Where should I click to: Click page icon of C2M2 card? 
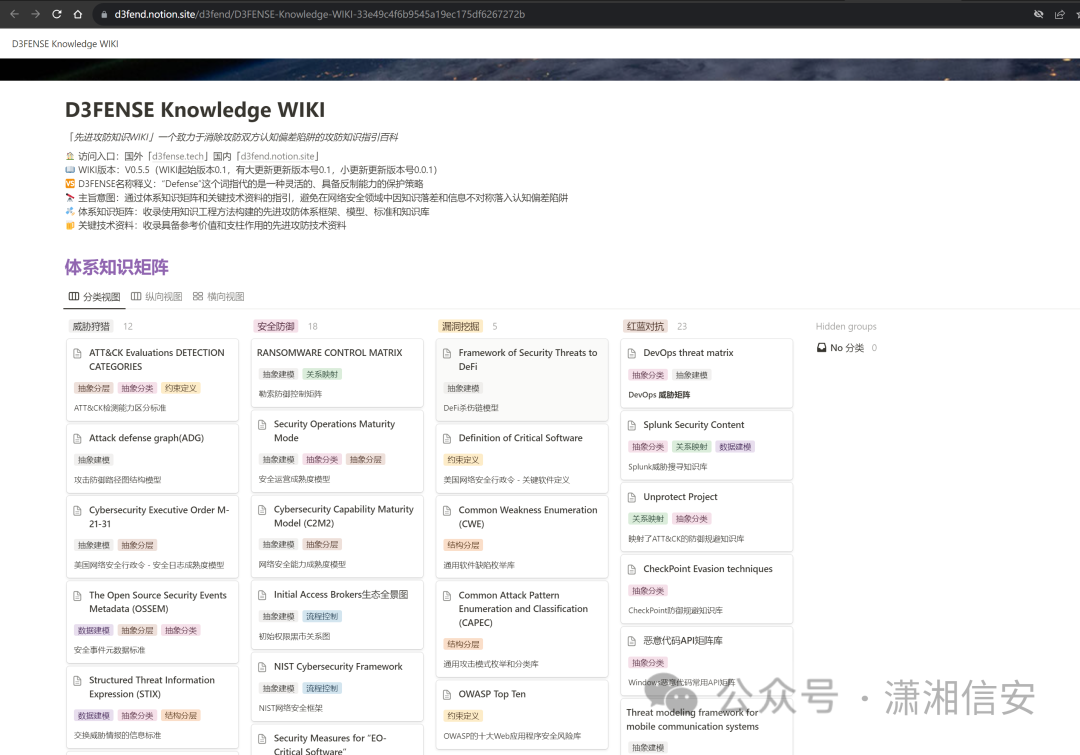click(262, 510)
